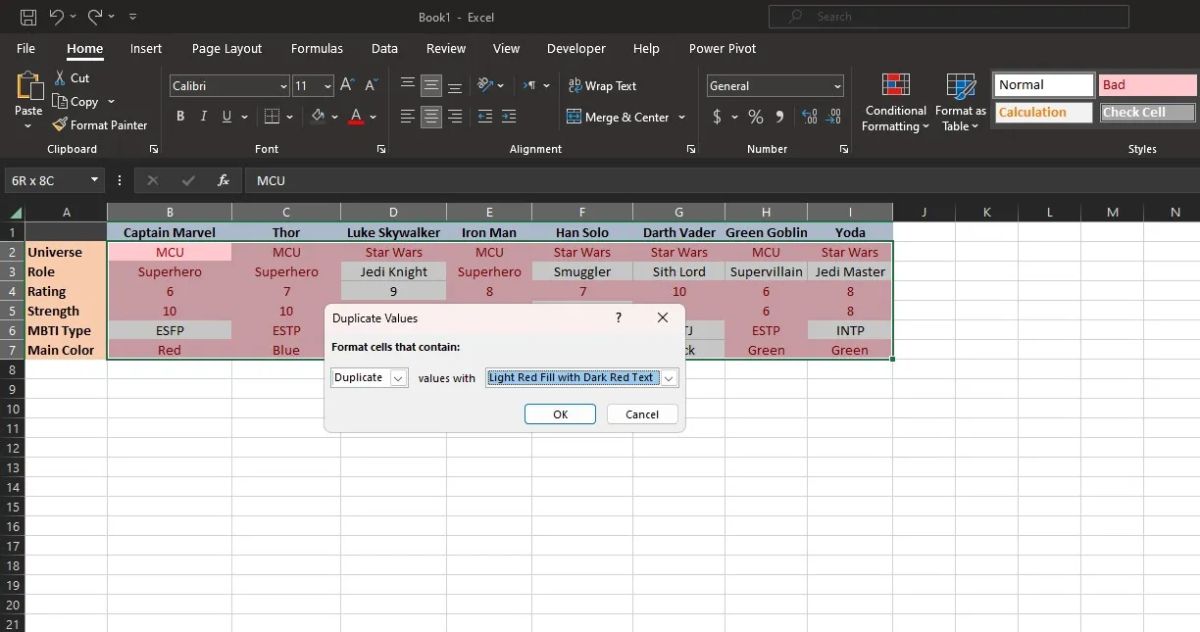Apply Underline formatting icon
1200x632 pixels.
[227, 116]
